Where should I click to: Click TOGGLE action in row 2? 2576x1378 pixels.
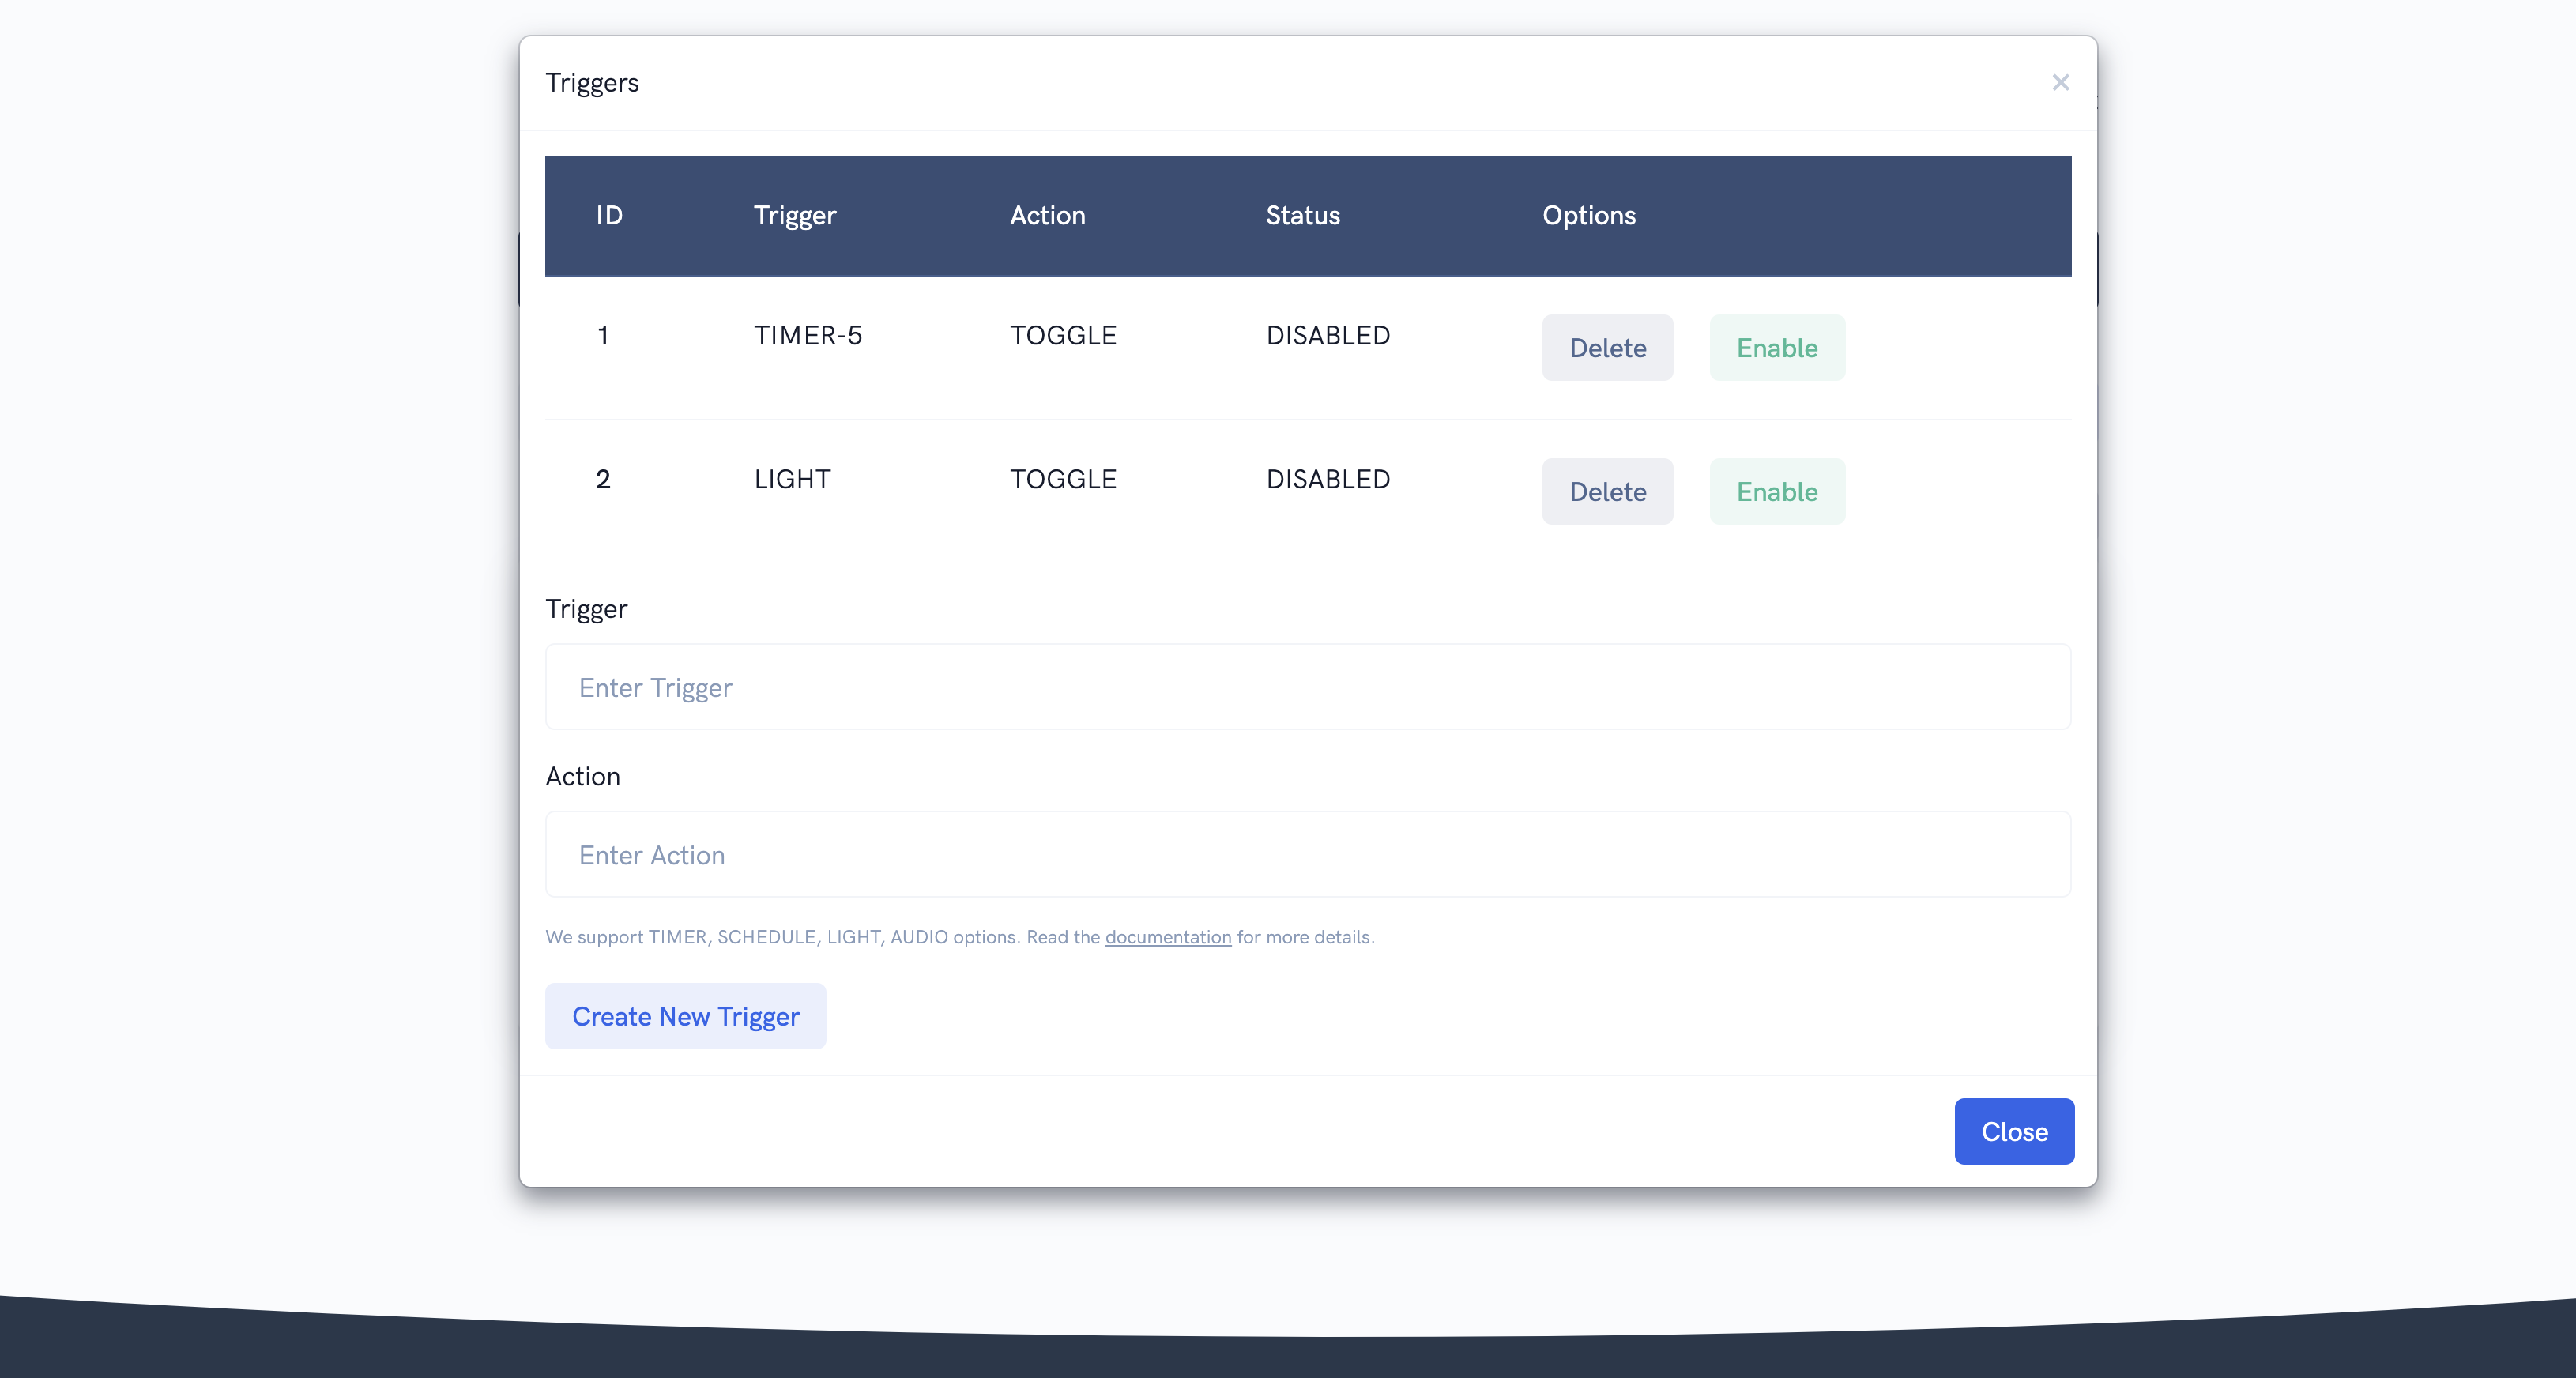coord(1062,480)
